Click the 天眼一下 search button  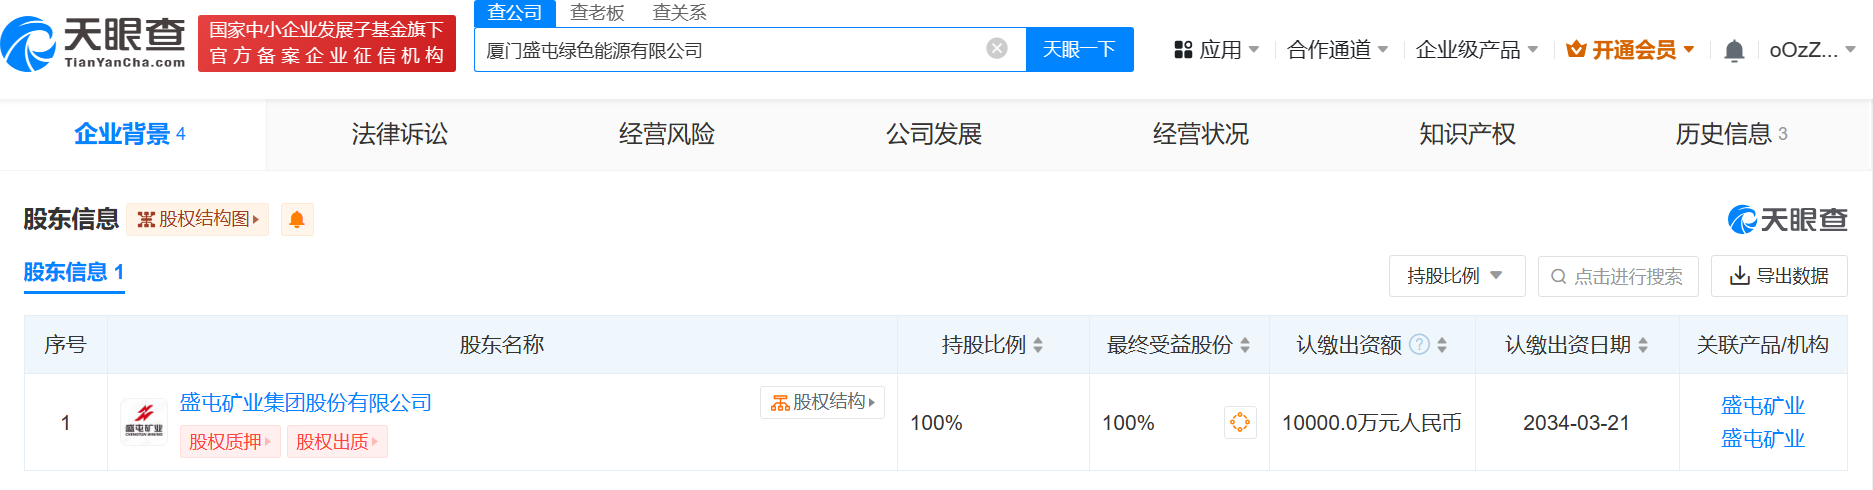pos(1079,50)
